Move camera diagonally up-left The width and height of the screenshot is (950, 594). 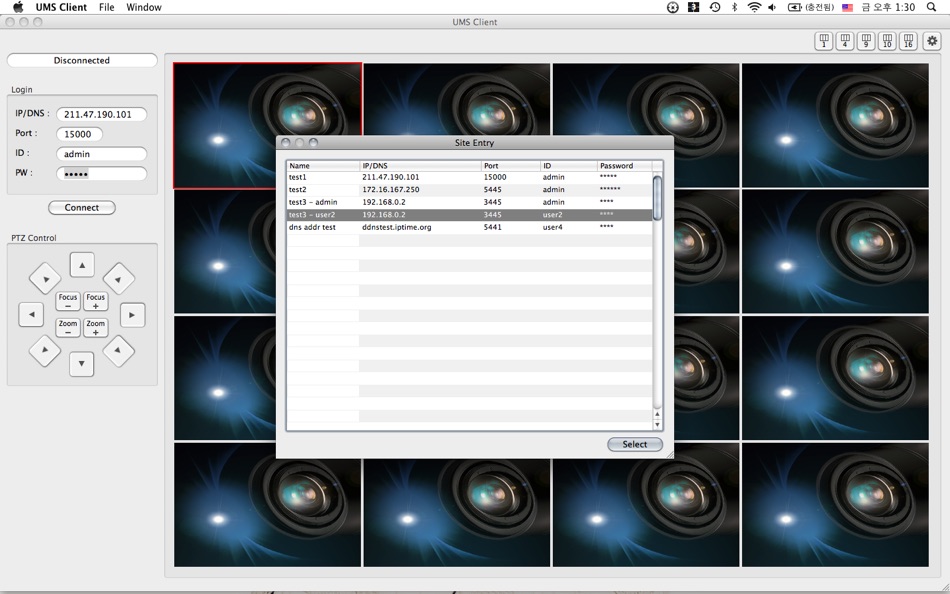(45, 278)
